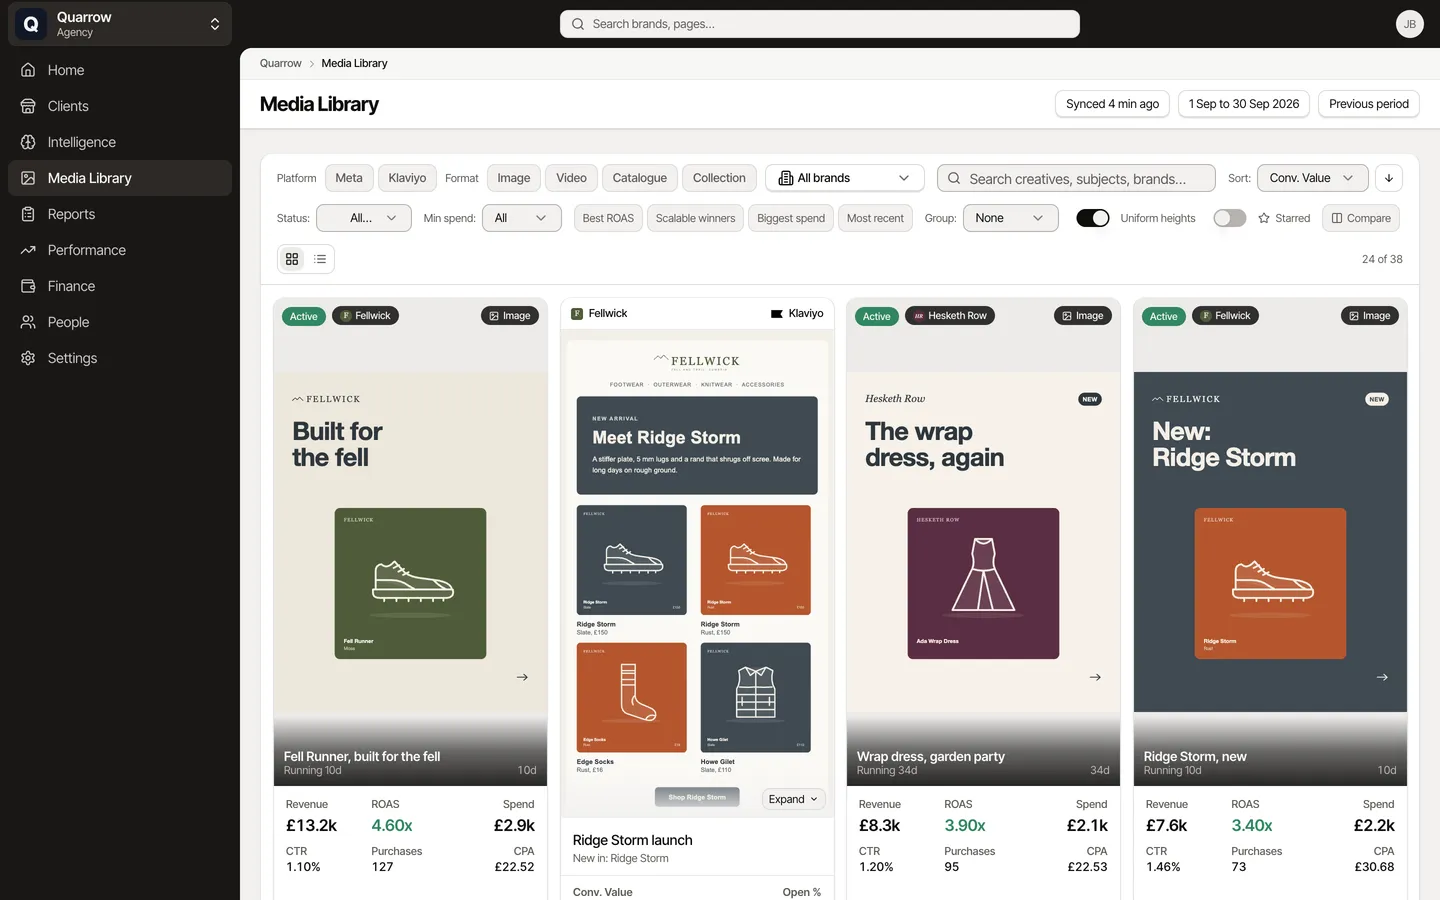Open the Conv. Value sort dropdown
This screenshot has width=1440, height=900.
(1312, 178)
